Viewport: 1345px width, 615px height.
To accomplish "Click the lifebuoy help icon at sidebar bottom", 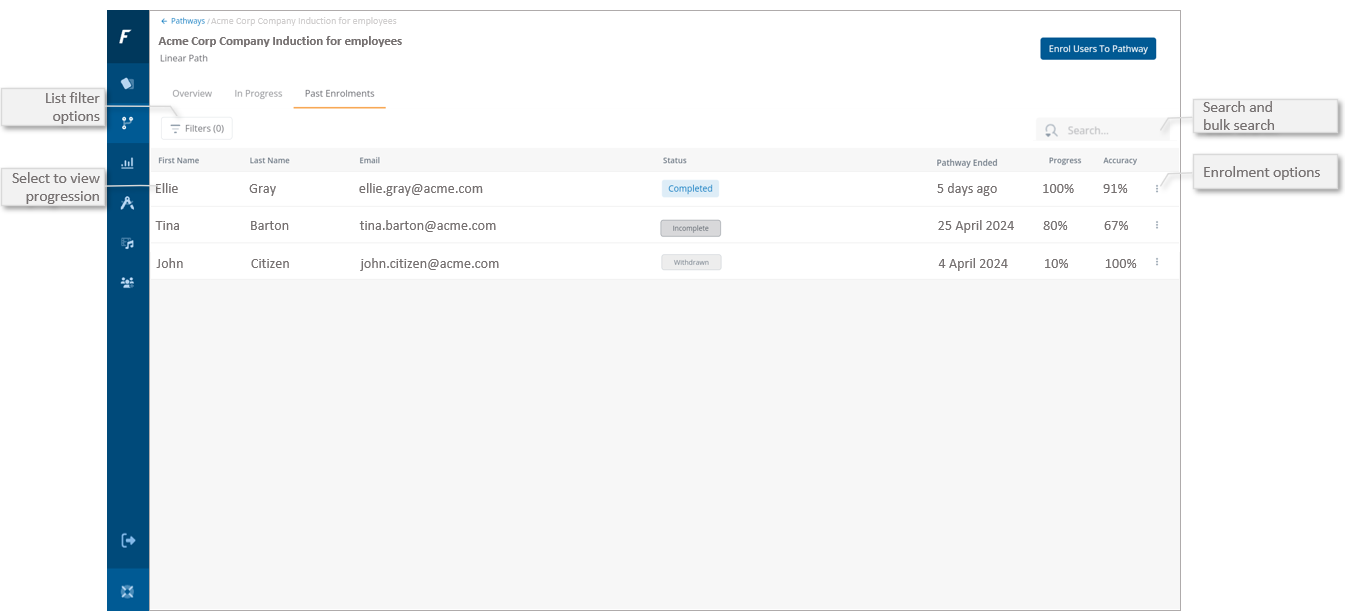I will click(x=127, y=591).
